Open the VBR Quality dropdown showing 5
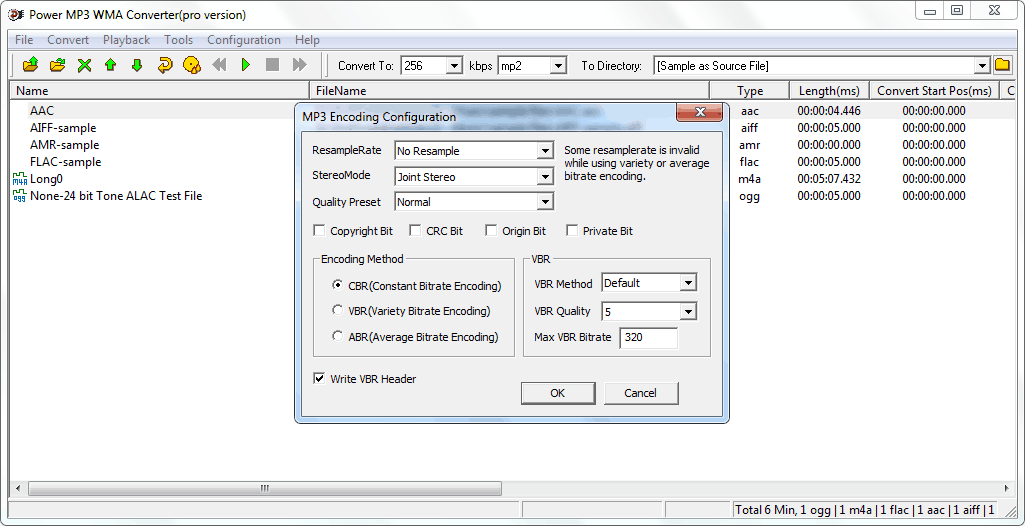Screen dimensions: 1025x526 (688, 312)
